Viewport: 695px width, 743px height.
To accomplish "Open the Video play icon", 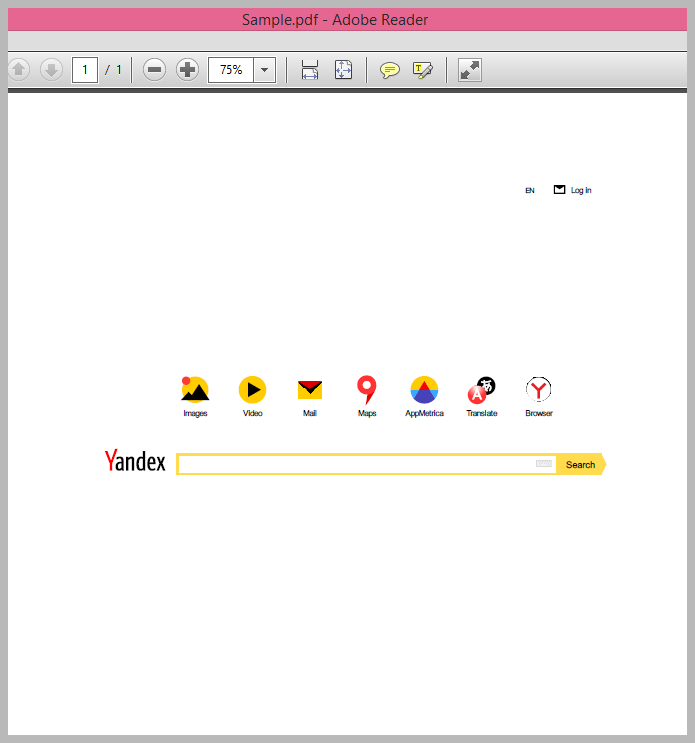I will (x=253, y=390).
